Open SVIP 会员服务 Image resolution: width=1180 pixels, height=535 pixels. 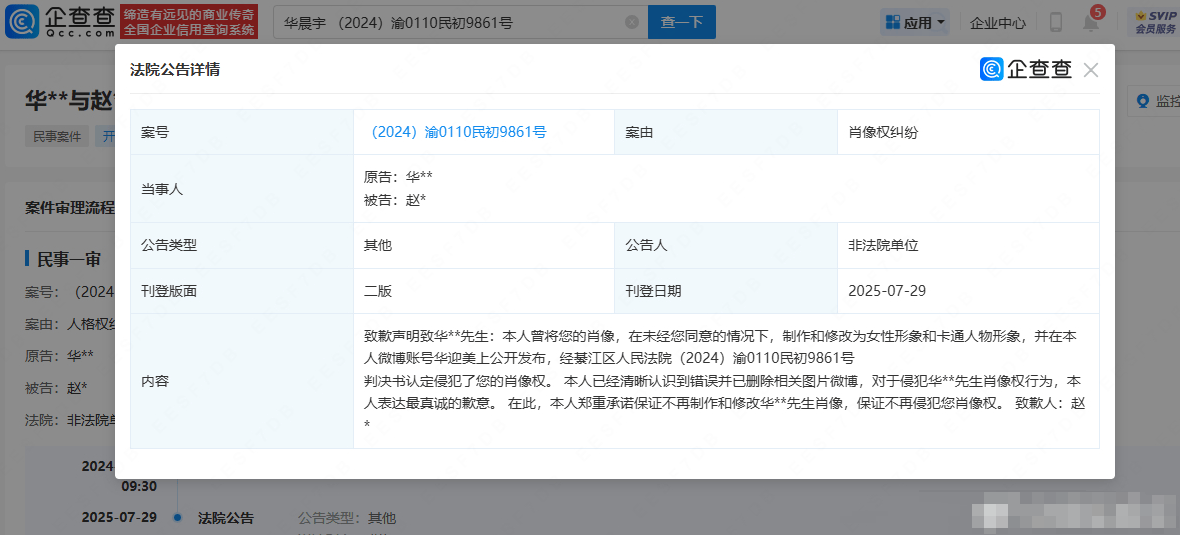tap(1155, 23)
